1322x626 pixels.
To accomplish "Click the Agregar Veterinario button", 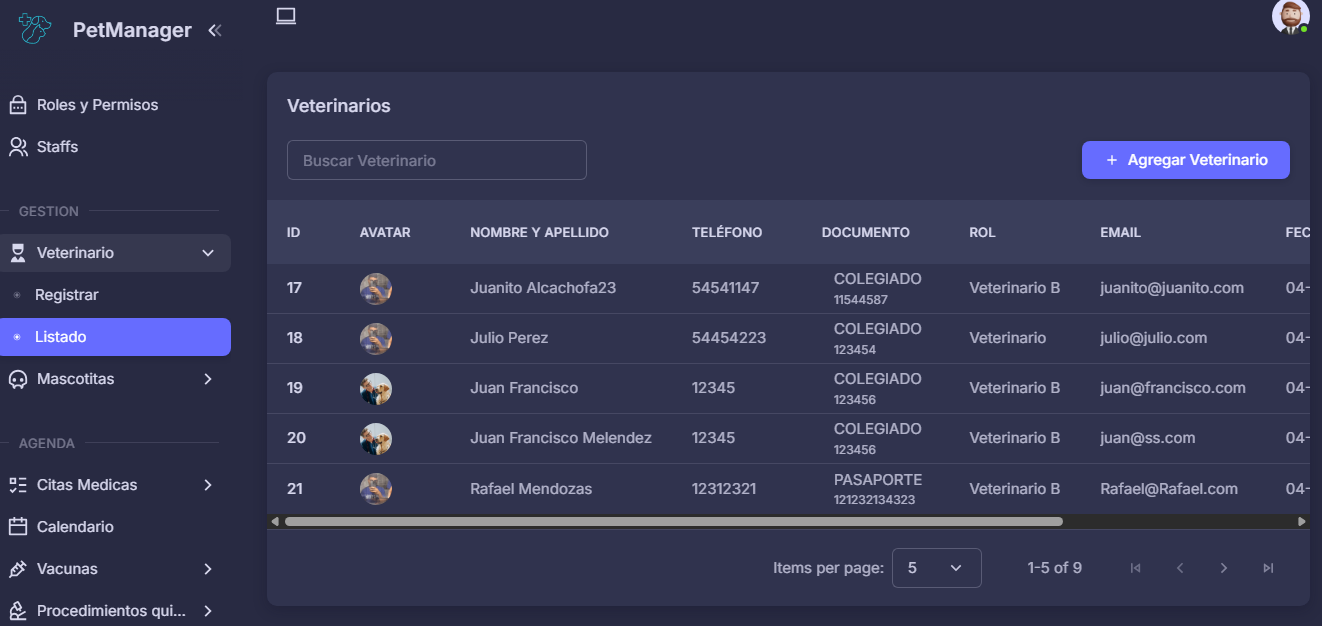I will [x=1185, y=160].
